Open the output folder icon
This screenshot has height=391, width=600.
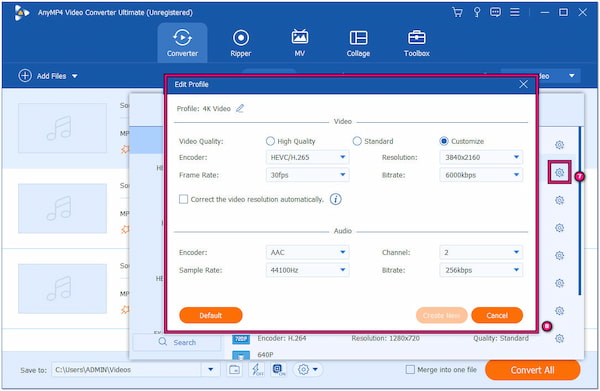(234, 370)
